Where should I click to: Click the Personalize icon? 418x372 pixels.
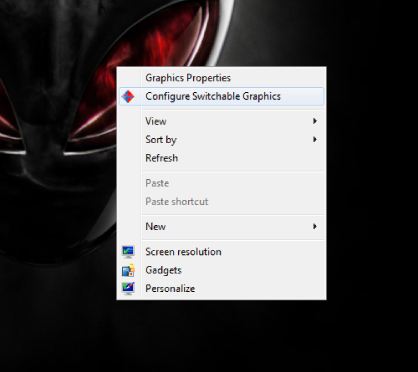128,288
